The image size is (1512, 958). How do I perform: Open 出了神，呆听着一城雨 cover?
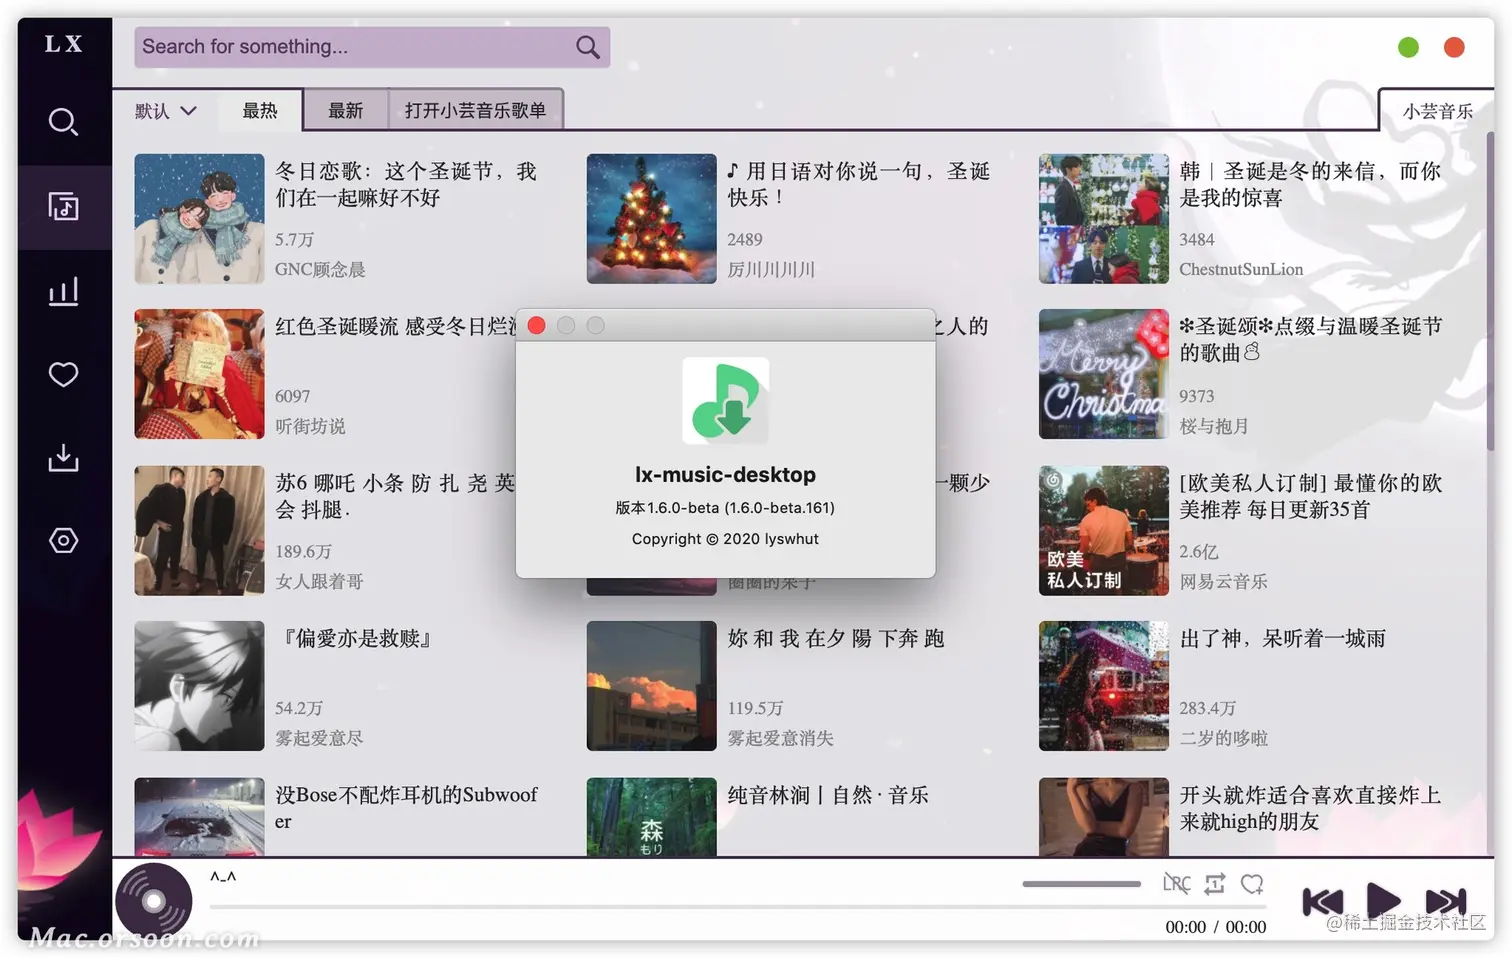[1103, 686]
